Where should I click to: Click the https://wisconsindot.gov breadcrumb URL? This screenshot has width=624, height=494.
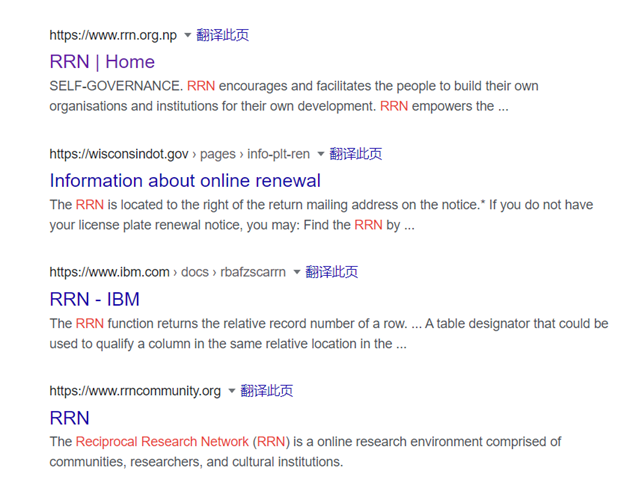tap(179, 154)
